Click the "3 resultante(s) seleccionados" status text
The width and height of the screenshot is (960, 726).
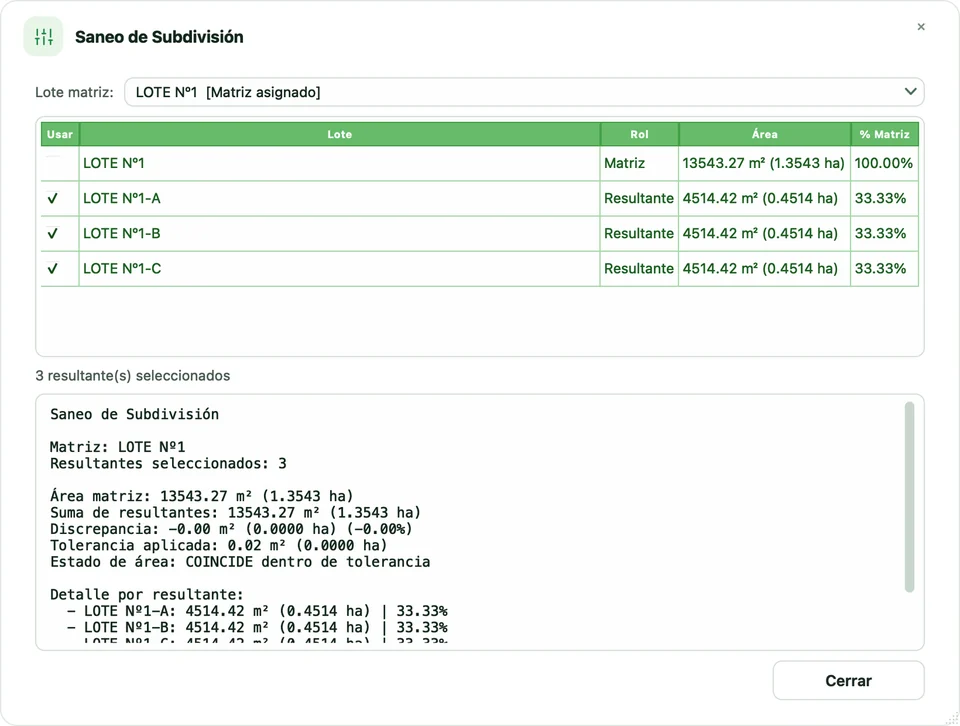point(133,375)
